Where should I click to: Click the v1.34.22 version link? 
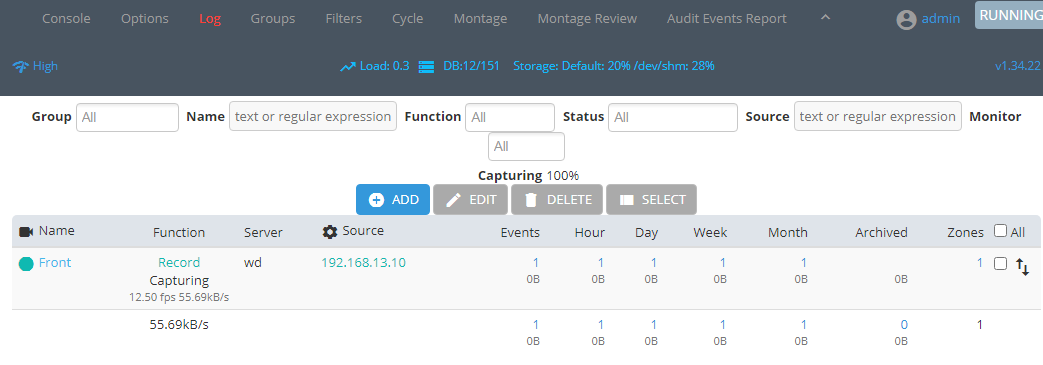1017,66
